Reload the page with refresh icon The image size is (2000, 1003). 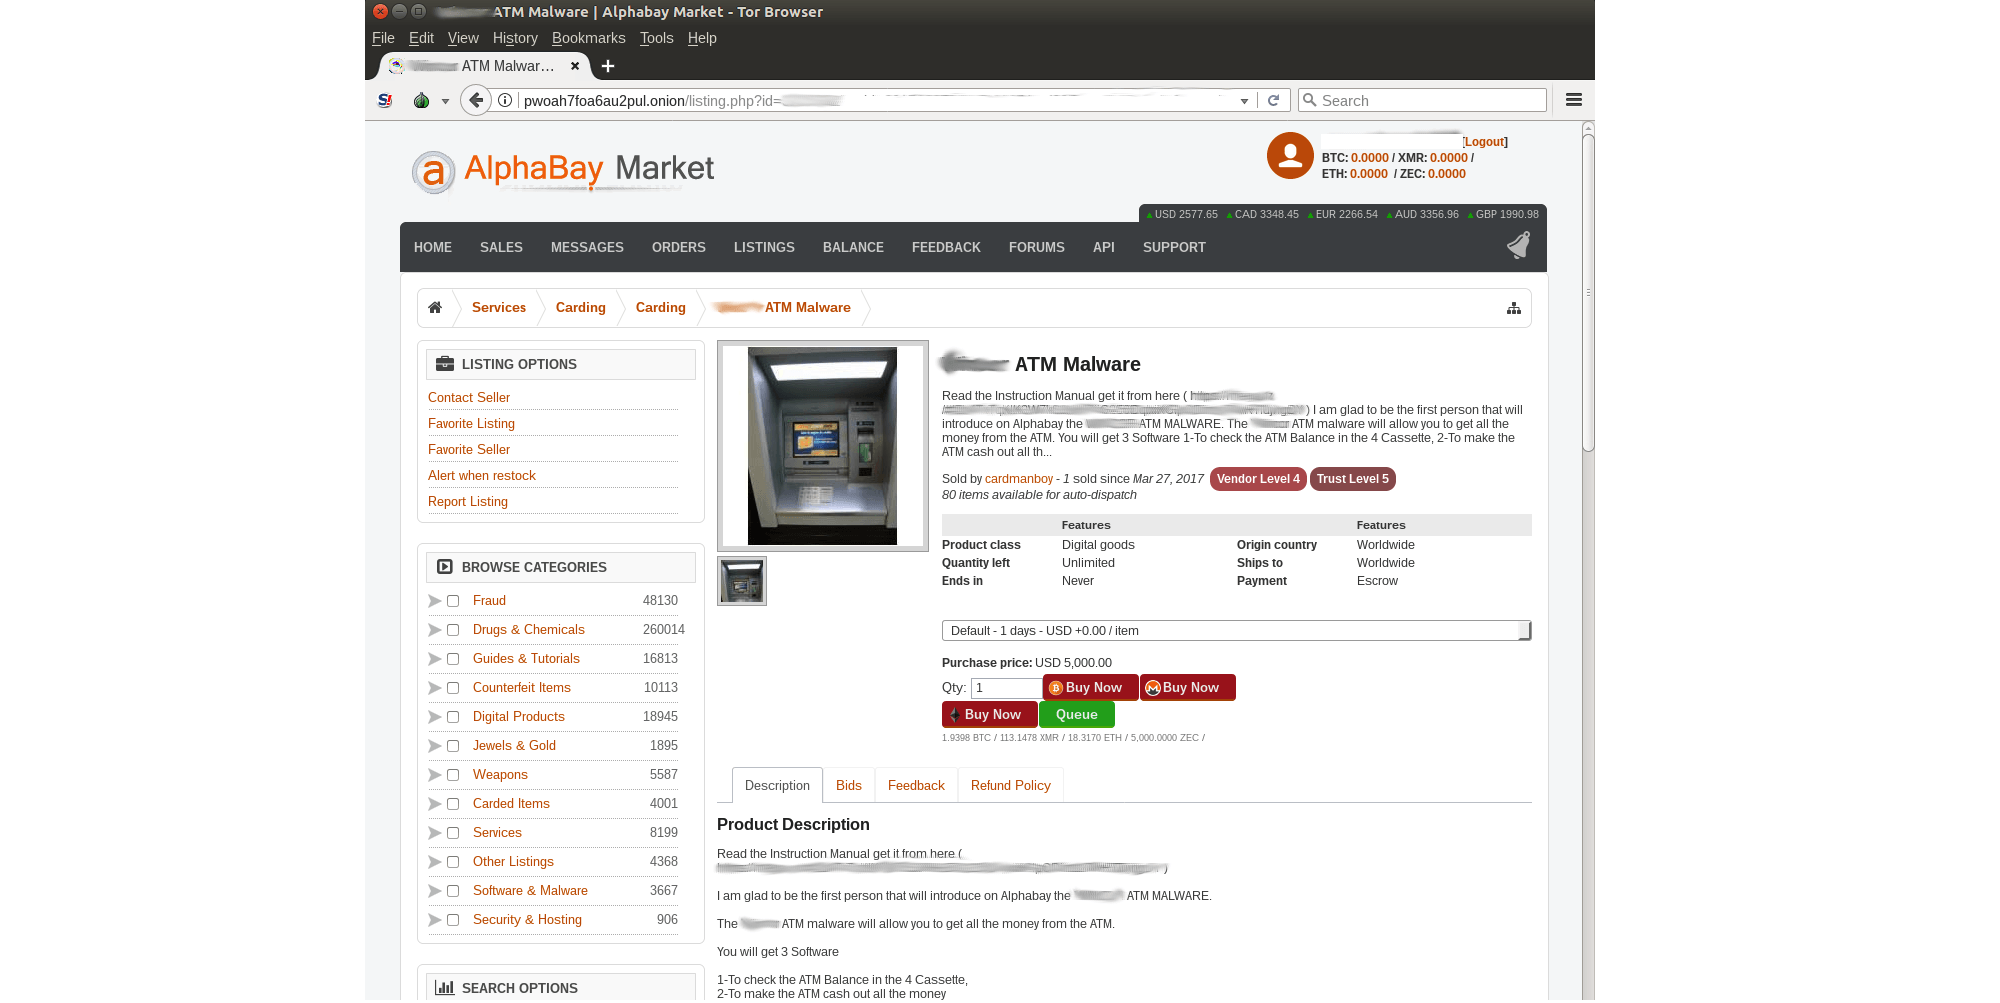1273,100
